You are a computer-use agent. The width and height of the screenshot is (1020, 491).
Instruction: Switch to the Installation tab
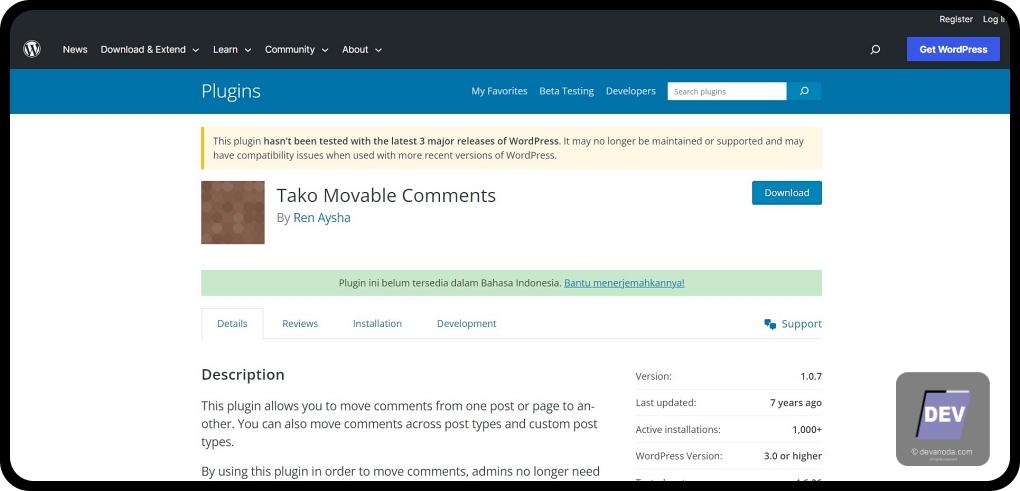[377, 323]
